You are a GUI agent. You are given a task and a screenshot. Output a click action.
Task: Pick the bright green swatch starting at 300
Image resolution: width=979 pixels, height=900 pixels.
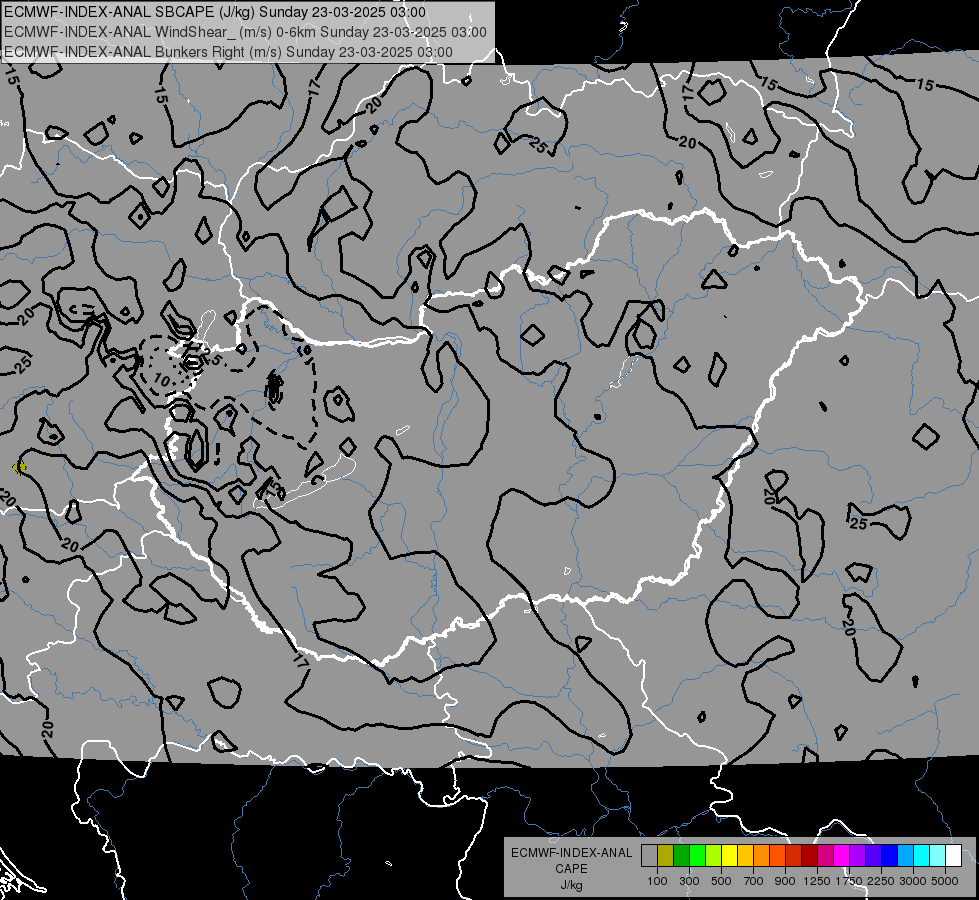point(697,856)
